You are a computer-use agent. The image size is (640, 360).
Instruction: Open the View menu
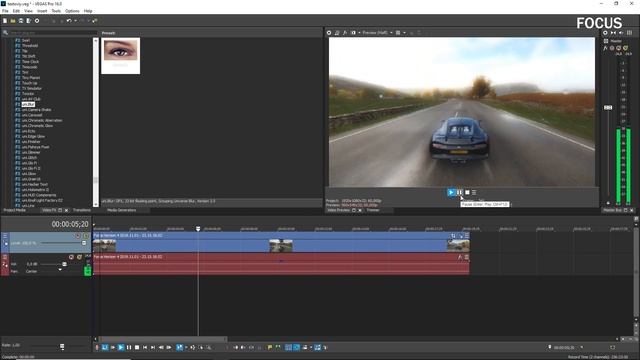[28, 11]
